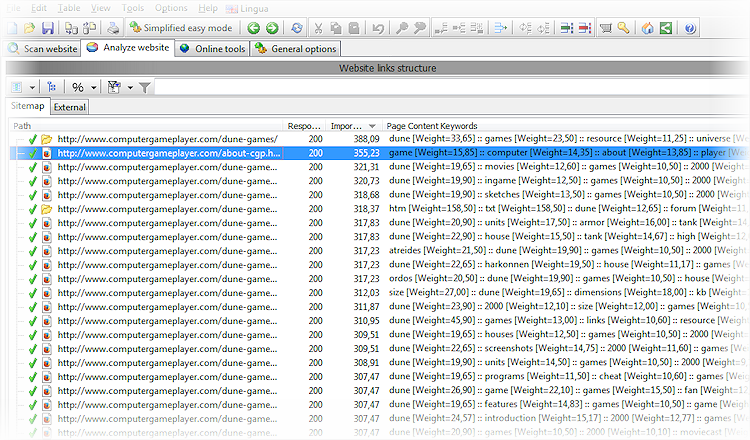Image resolution: width=750 pixels, height=440 pixels.
Task: Click the blue tree export arrow icon
Action: [x=500, y=28]
